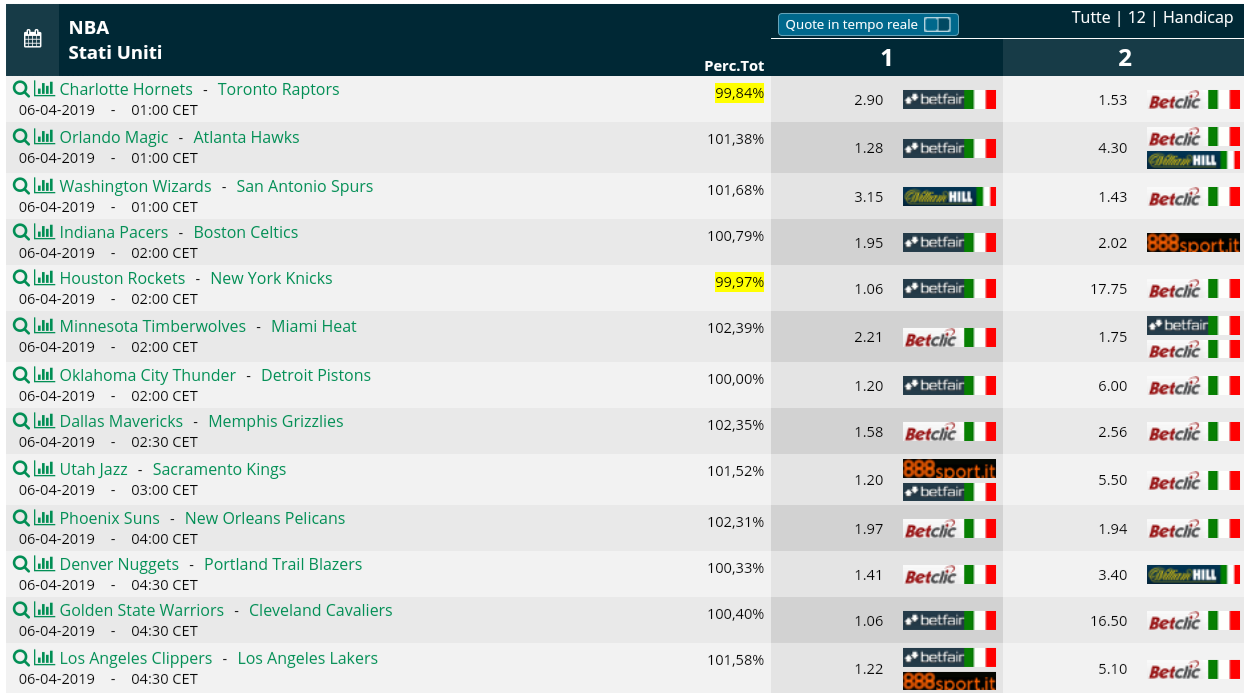Click magnifier icon for Golden State Warriors match
1244x693 pixels.
(x=21, y=609)
